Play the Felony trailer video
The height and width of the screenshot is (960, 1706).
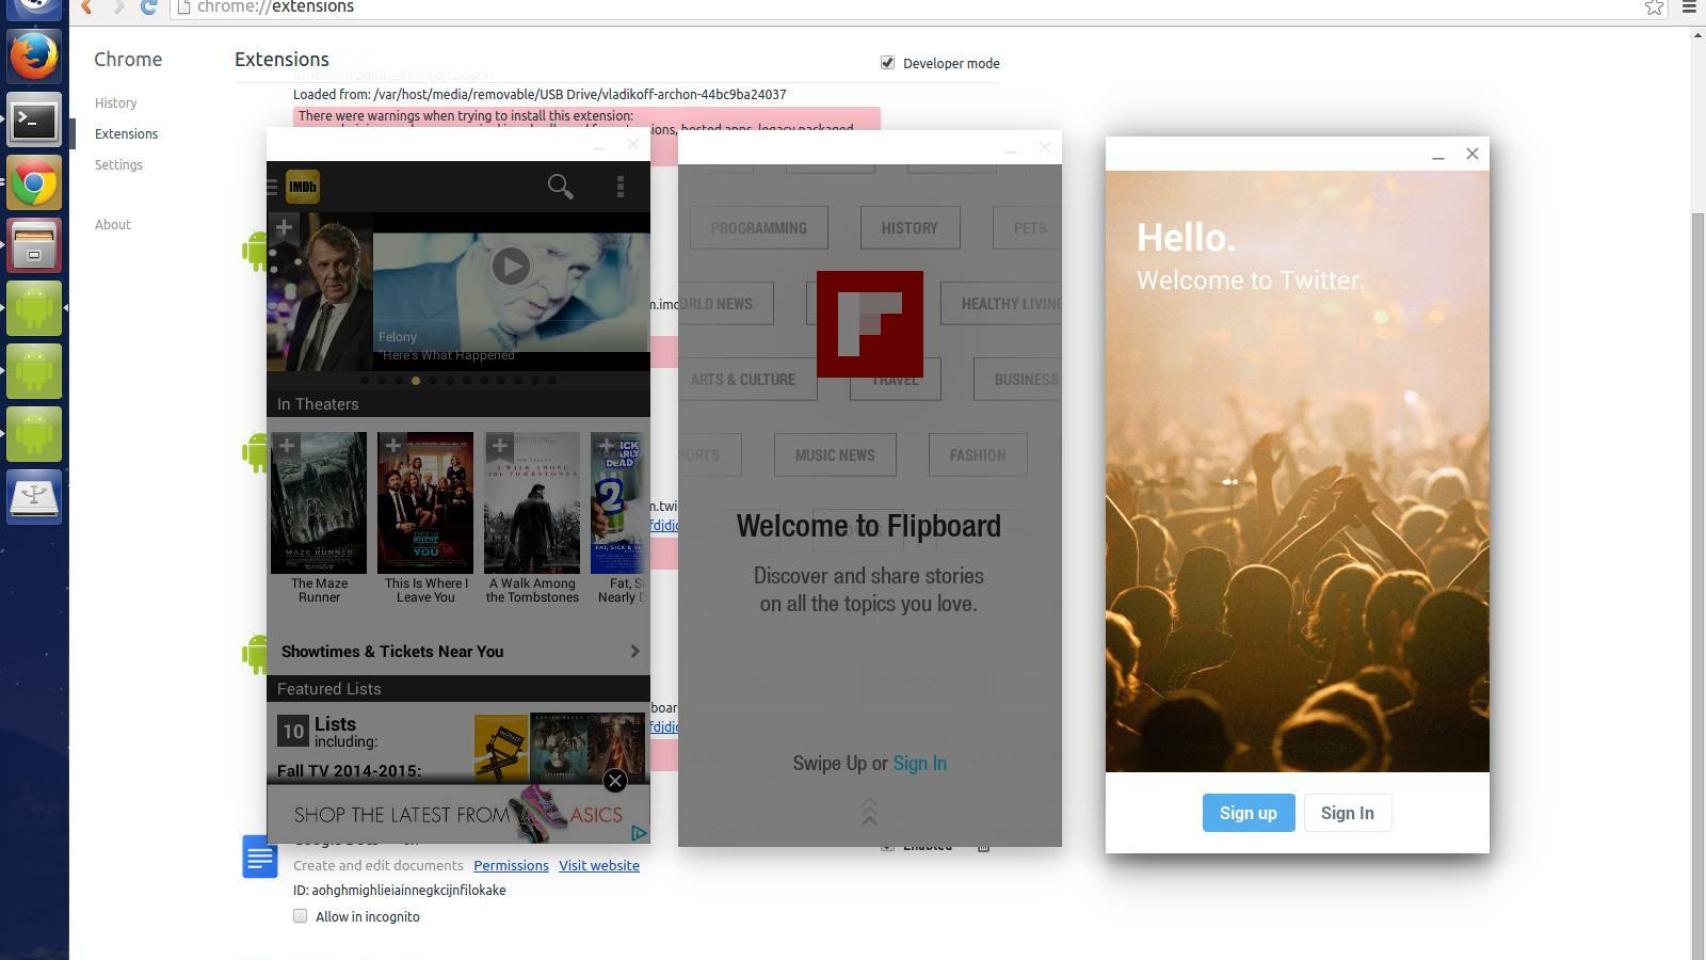pyautogui.click(x=511, y=266)
